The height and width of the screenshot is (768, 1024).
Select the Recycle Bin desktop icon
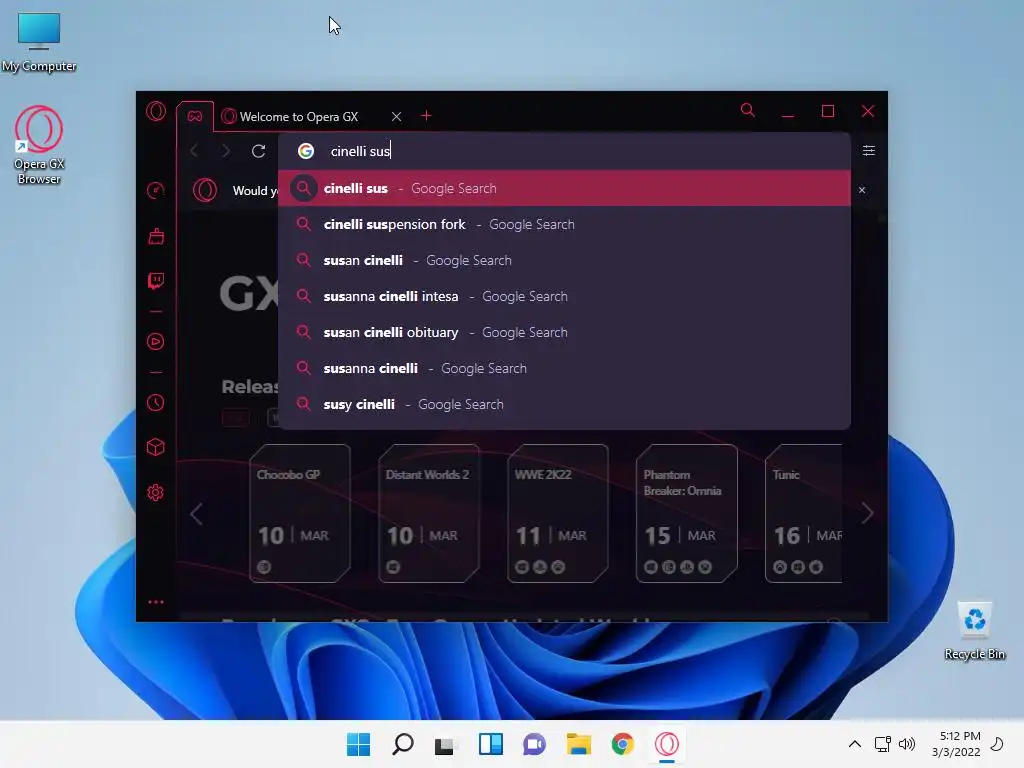[x=974, y=631]
